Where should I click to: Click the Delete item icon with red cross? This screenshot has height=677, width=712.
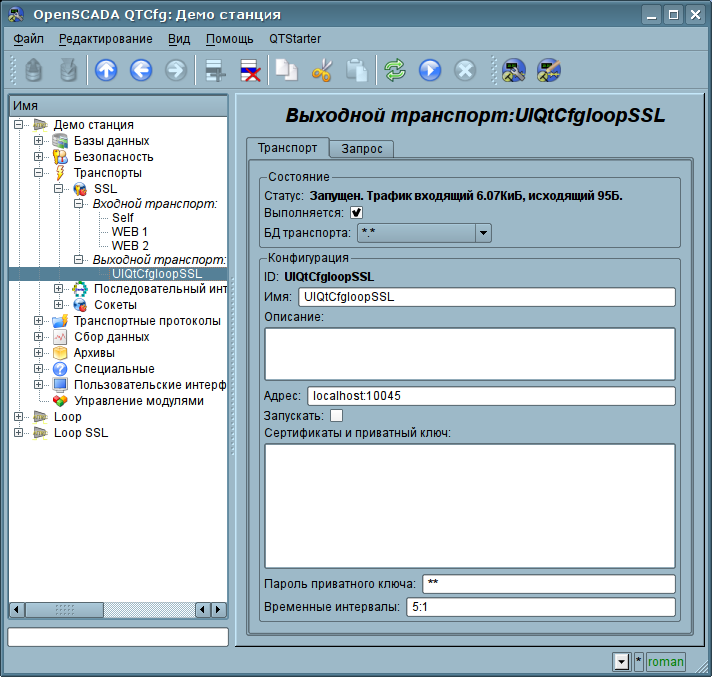pyautogui.click(x=249, y=70)
